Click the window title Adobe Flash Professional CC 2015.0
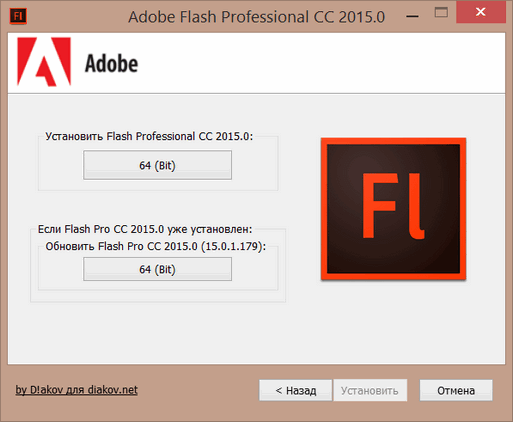The width and height of the screenshot is (513, 422). tap(257, 17)
